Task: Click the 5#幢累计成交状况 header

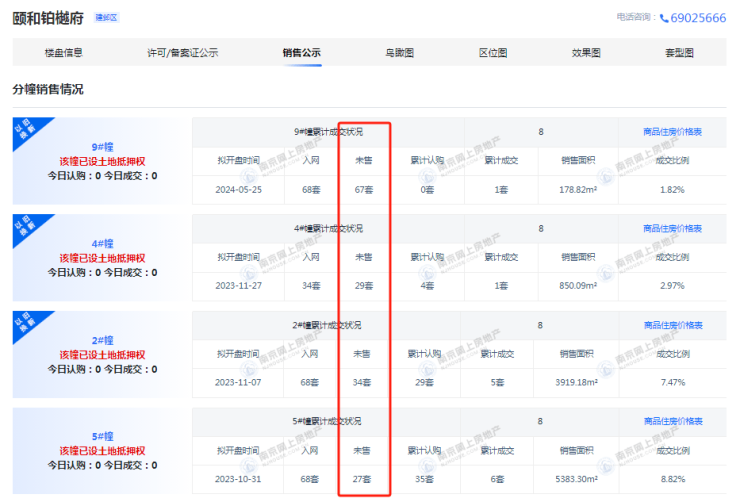Action: [x=327, y=421]
